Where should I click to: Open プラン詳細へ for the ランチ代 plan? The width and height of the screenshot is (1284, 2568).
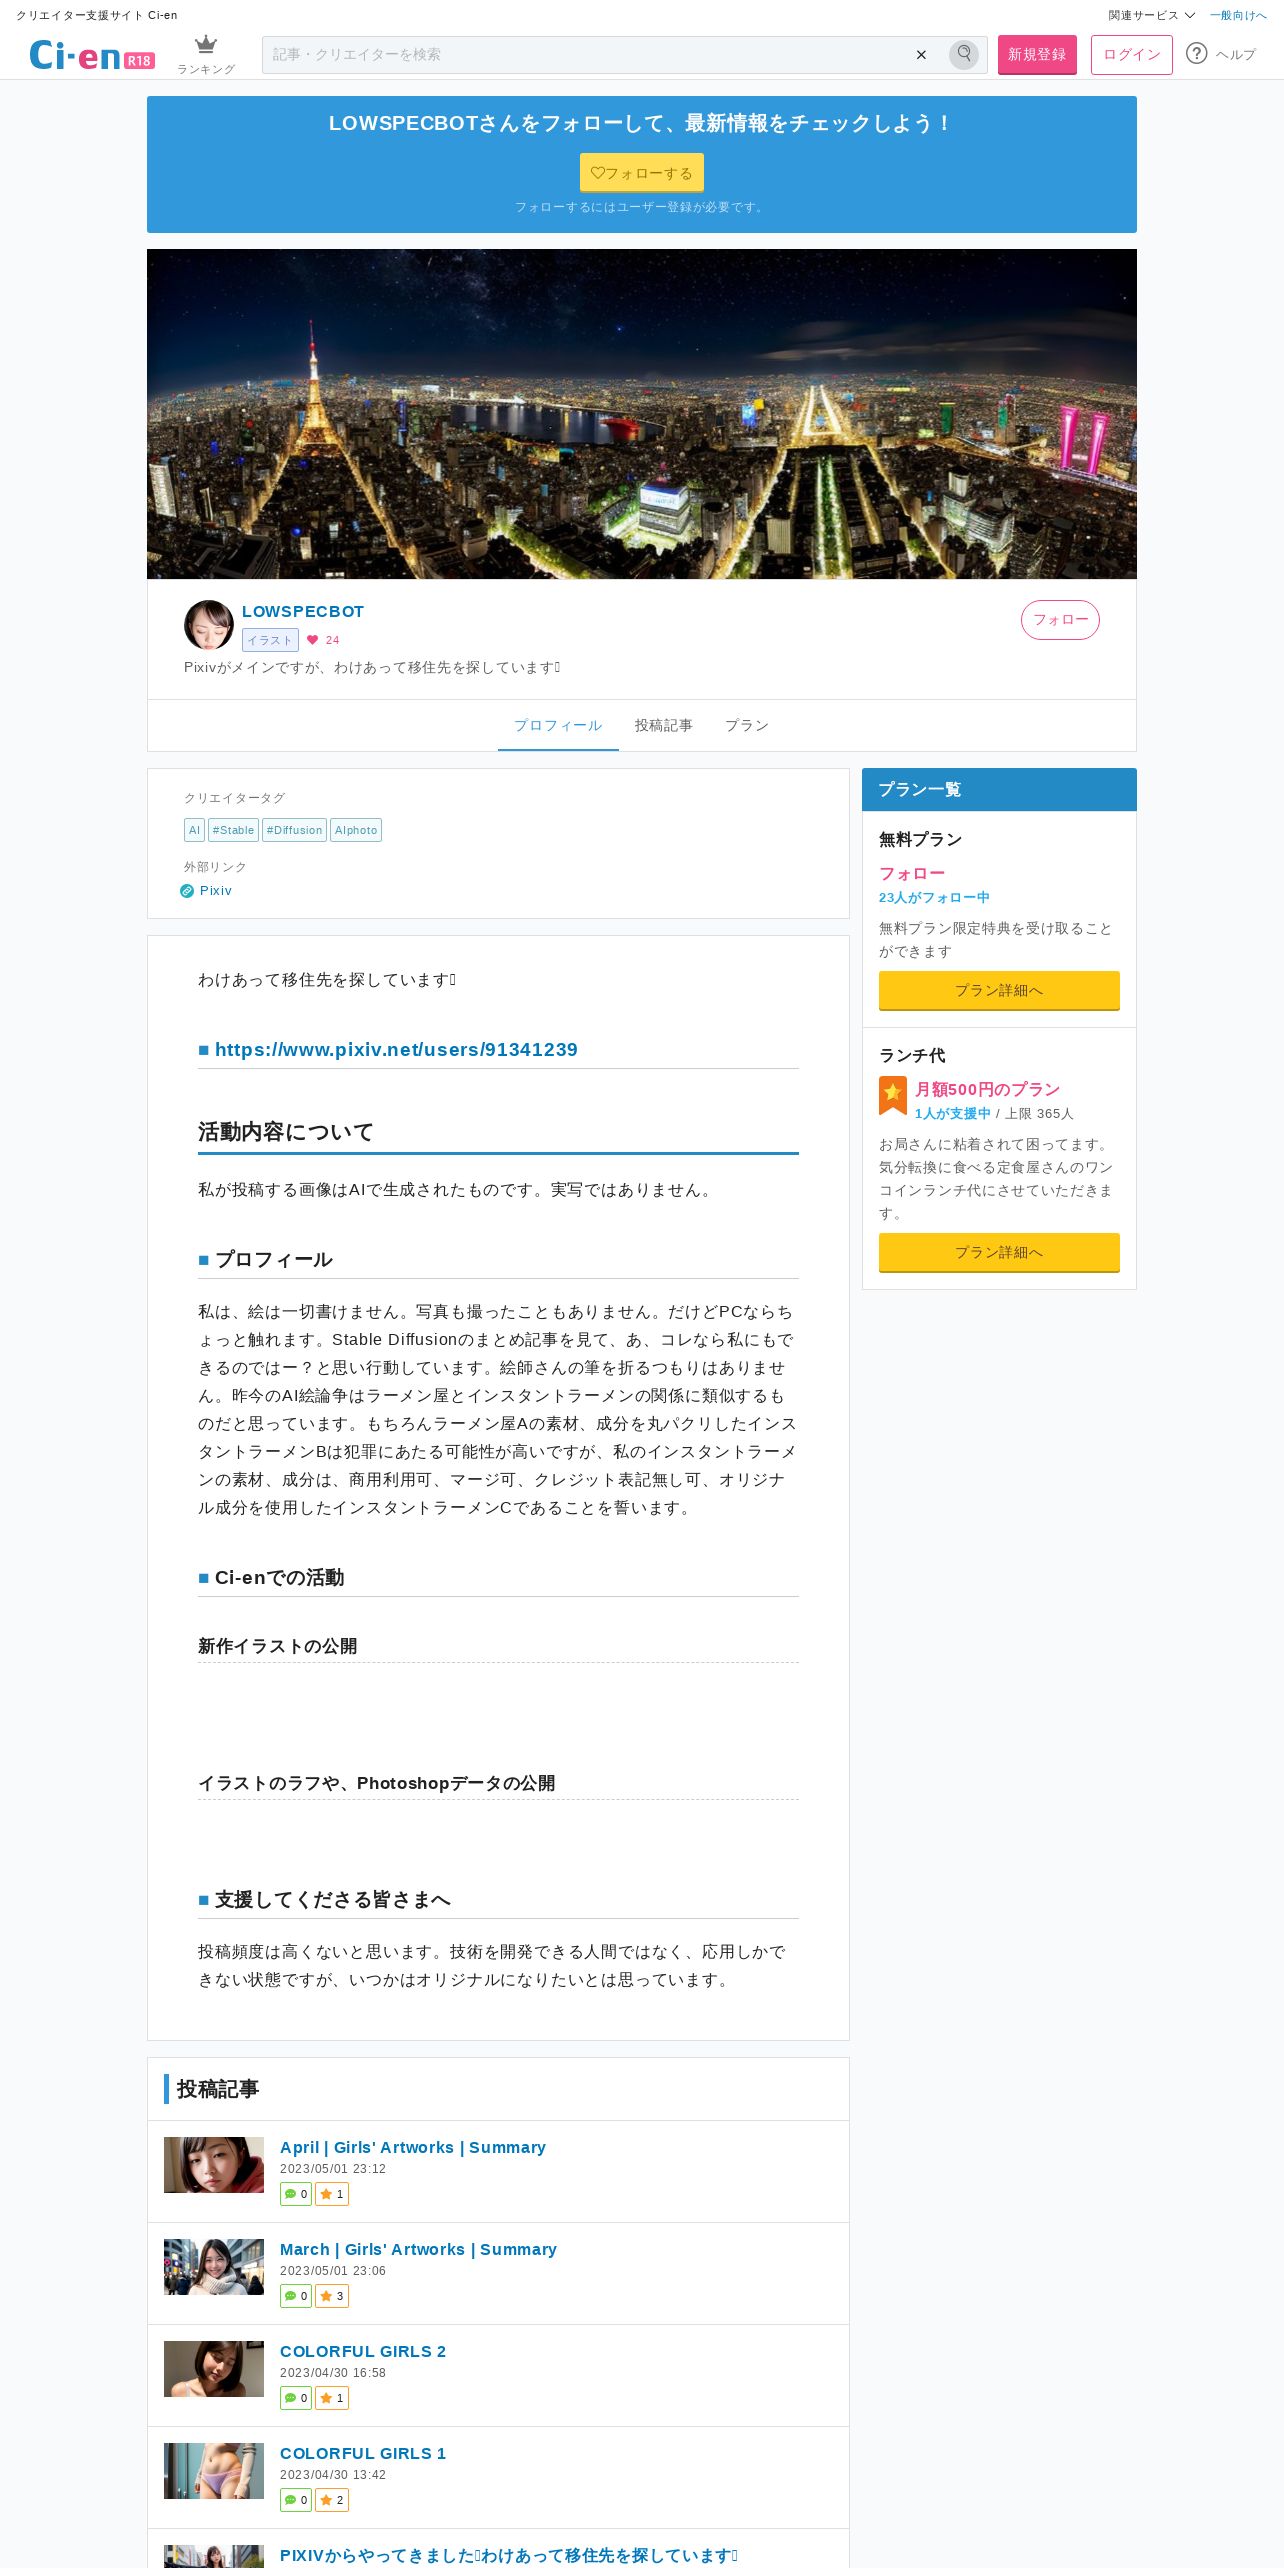(999, 1252)
